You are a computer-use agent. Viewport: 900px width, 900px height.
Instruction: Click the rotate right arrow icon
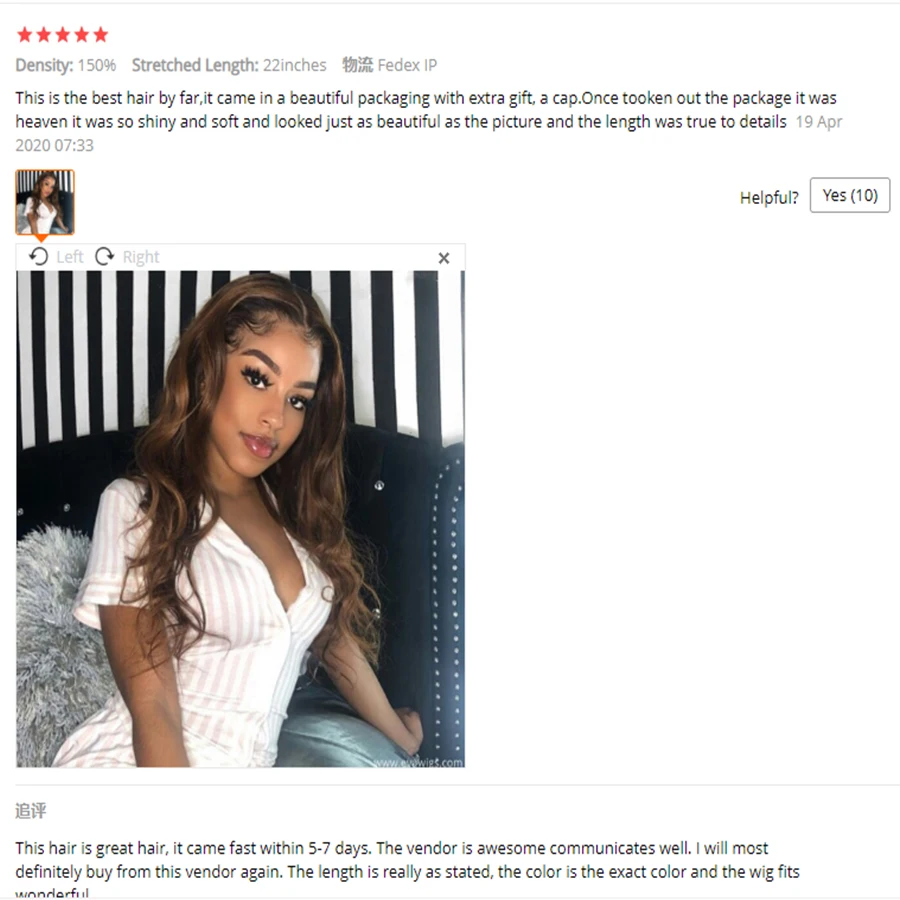click(104, 257)
